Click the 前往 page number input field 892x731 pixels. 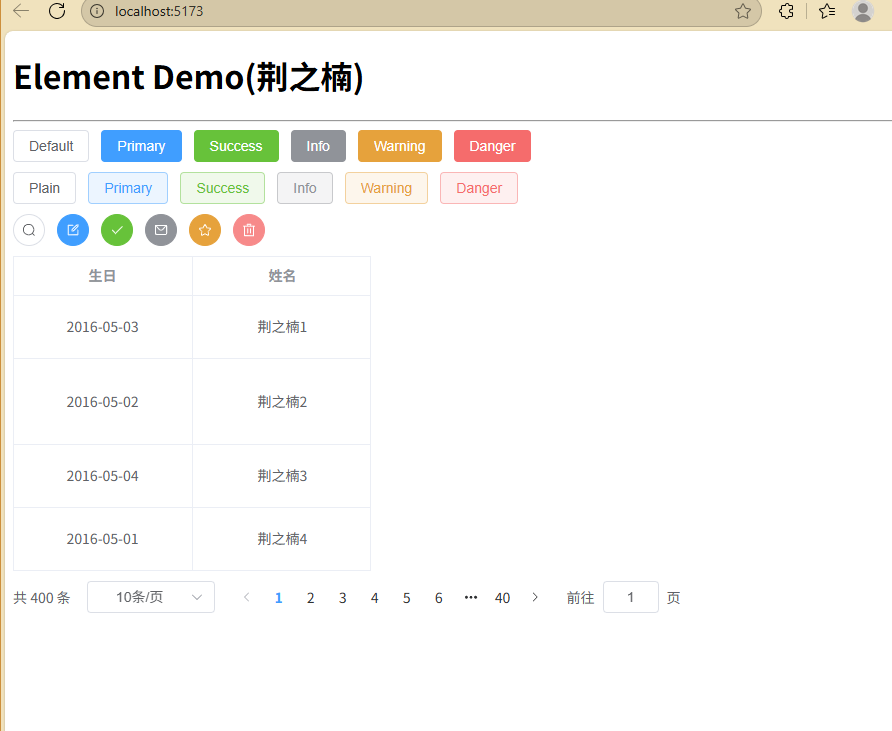[x=631, y=597]
